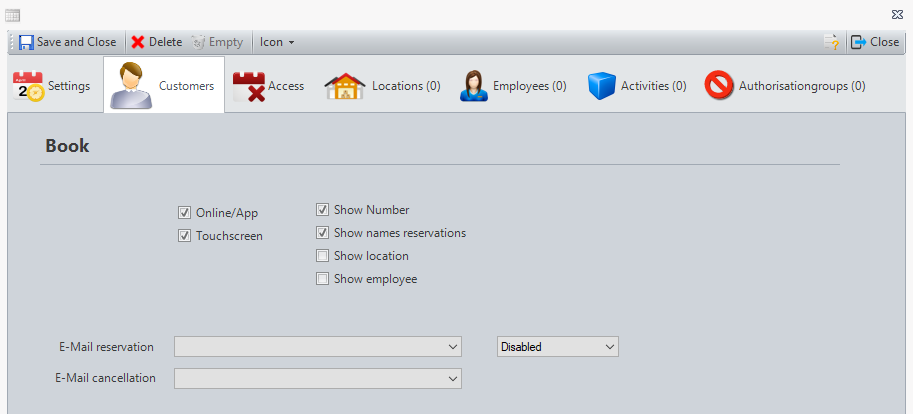The image size is (913, 414).
Task: Open the Disabled combo box
Action: click(609, 347)
